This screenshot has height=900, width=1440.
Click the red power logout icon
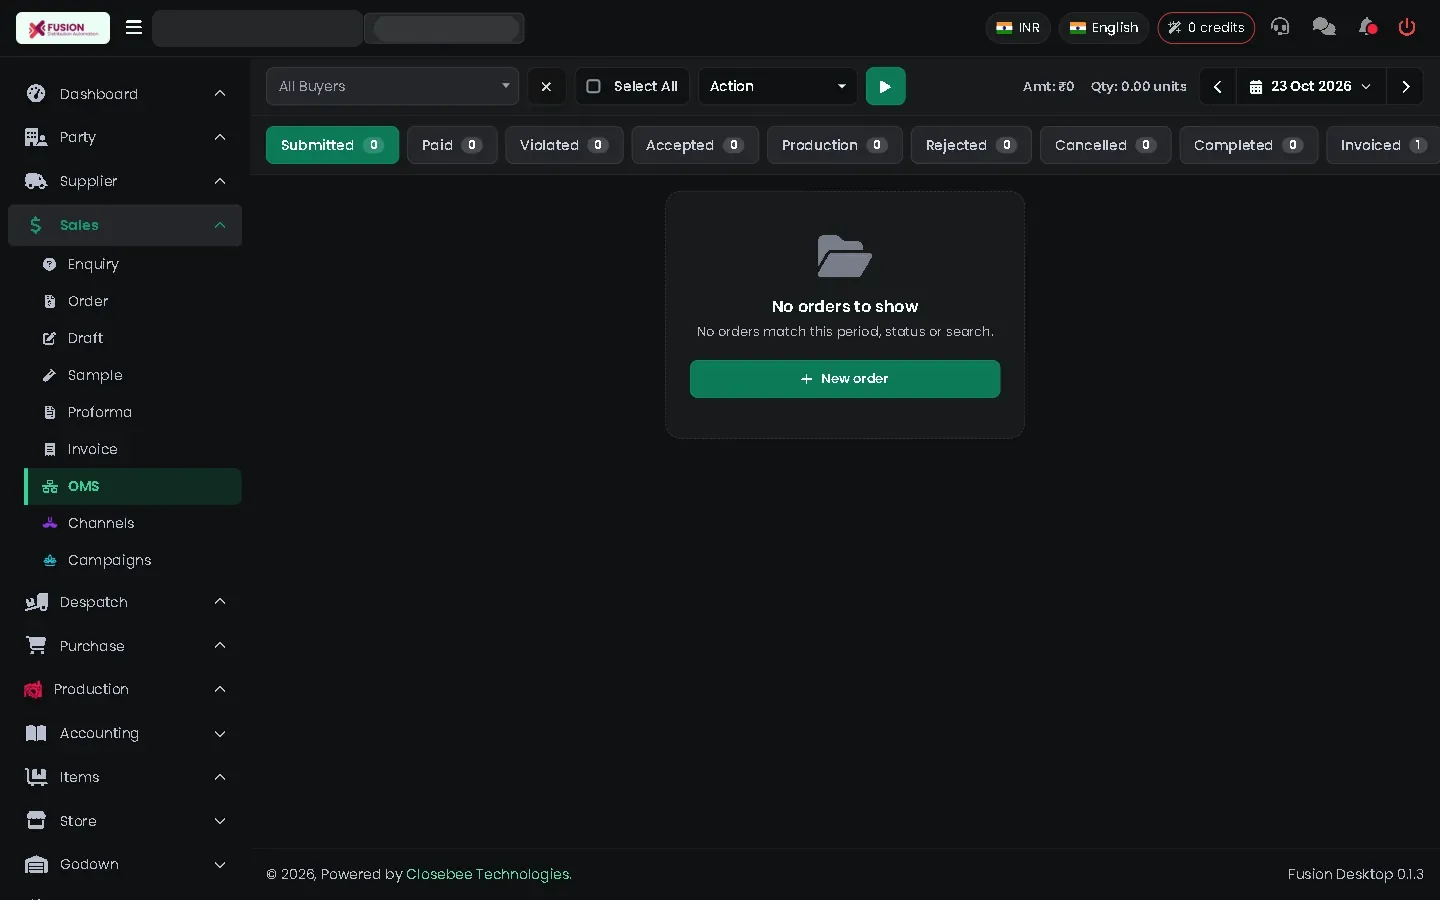(x=1407, y=27)
